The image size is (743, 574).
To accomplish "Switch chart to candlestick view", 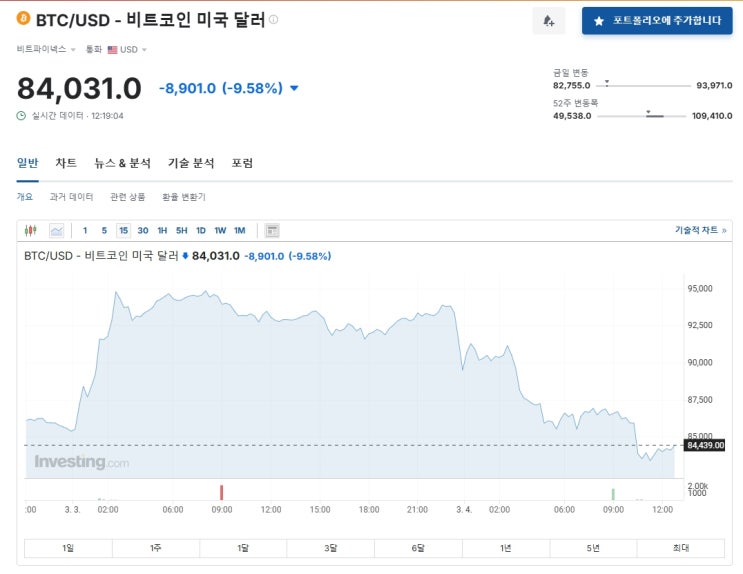I will (x=31, y=230).
